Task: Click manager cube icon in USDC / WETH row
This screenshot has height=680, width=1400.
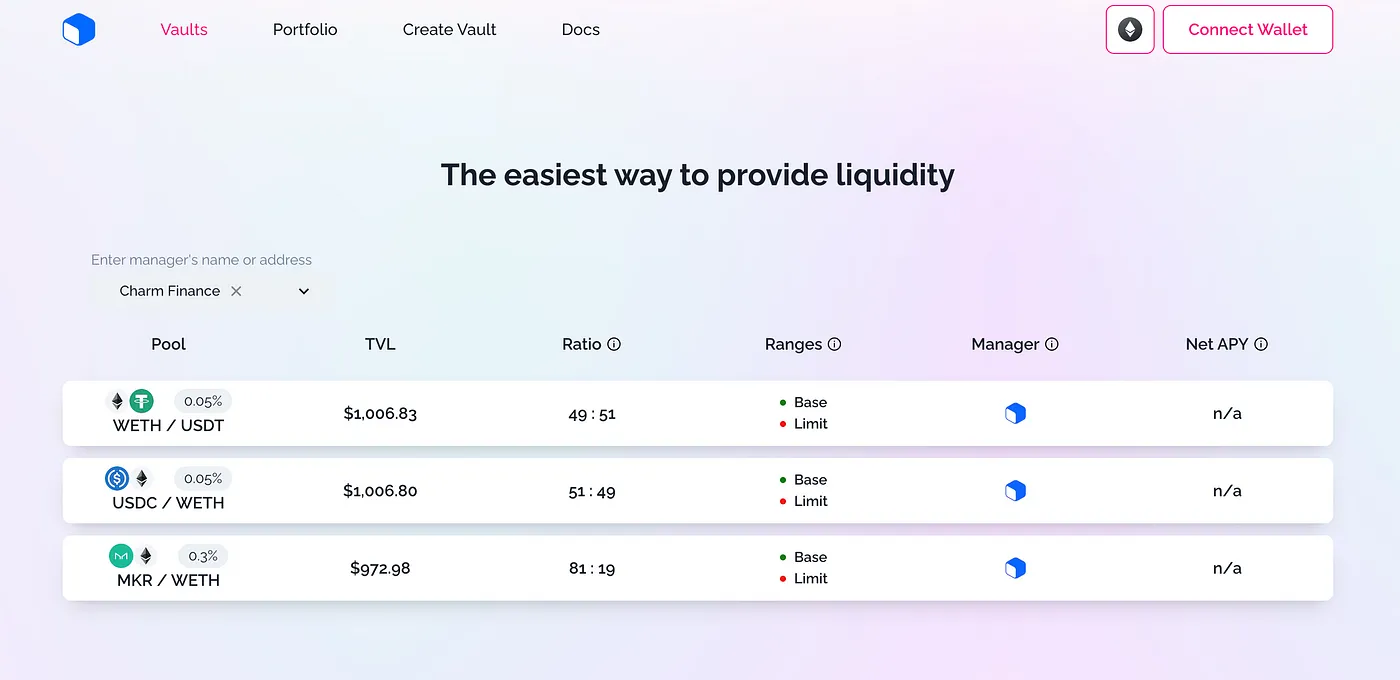Action: (x=1015, y=491)
